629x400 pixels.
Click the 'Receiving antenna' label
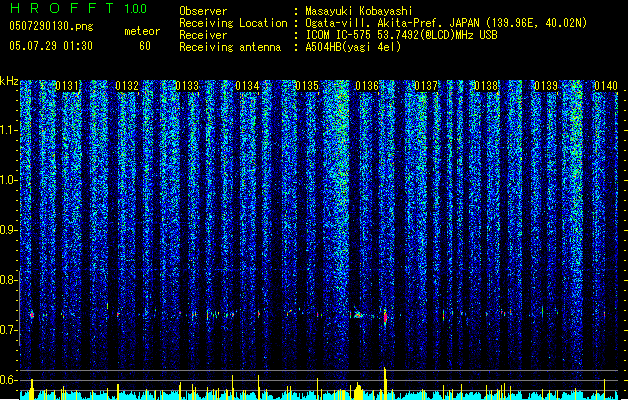(230, 47)
